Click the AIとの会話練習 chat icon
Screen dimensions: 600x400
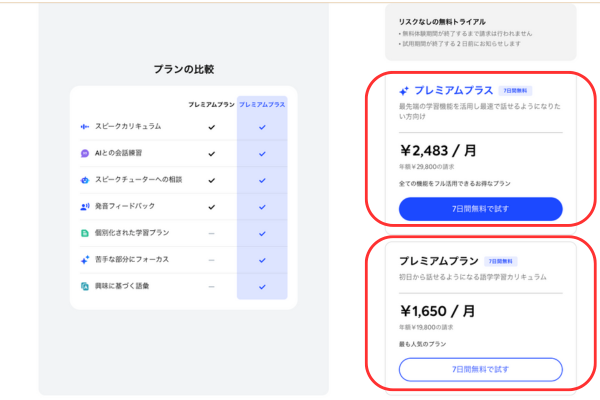coord(85,153)
